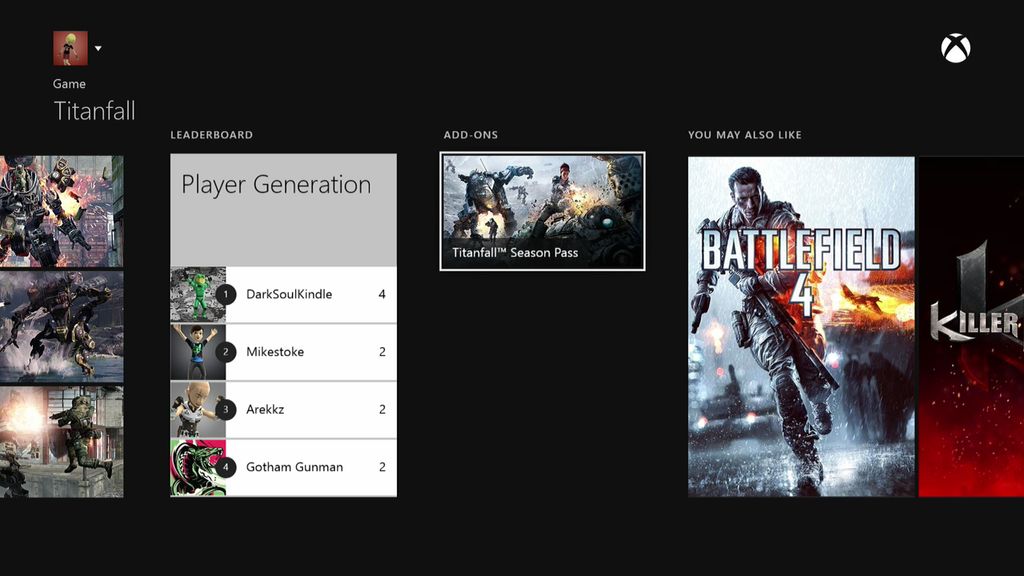Select Arekkz's score value of 2
Screen dimensions: 1024x576
(381, 409)
